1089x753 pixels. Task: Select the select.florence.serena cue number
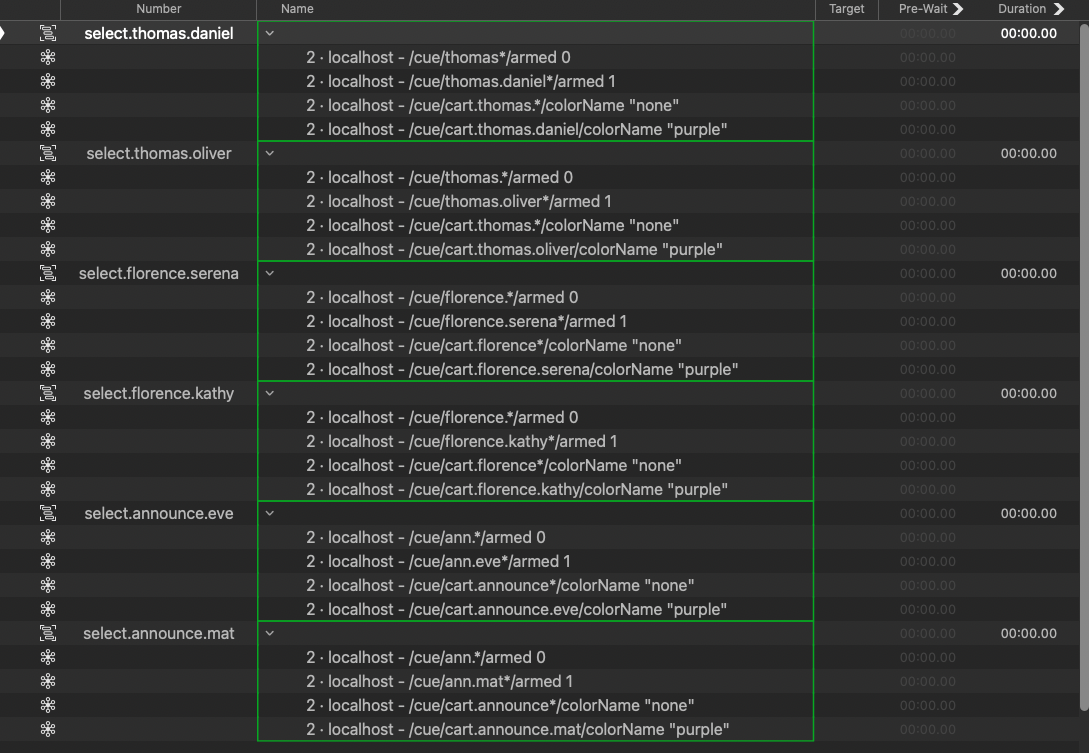[158, 273]
